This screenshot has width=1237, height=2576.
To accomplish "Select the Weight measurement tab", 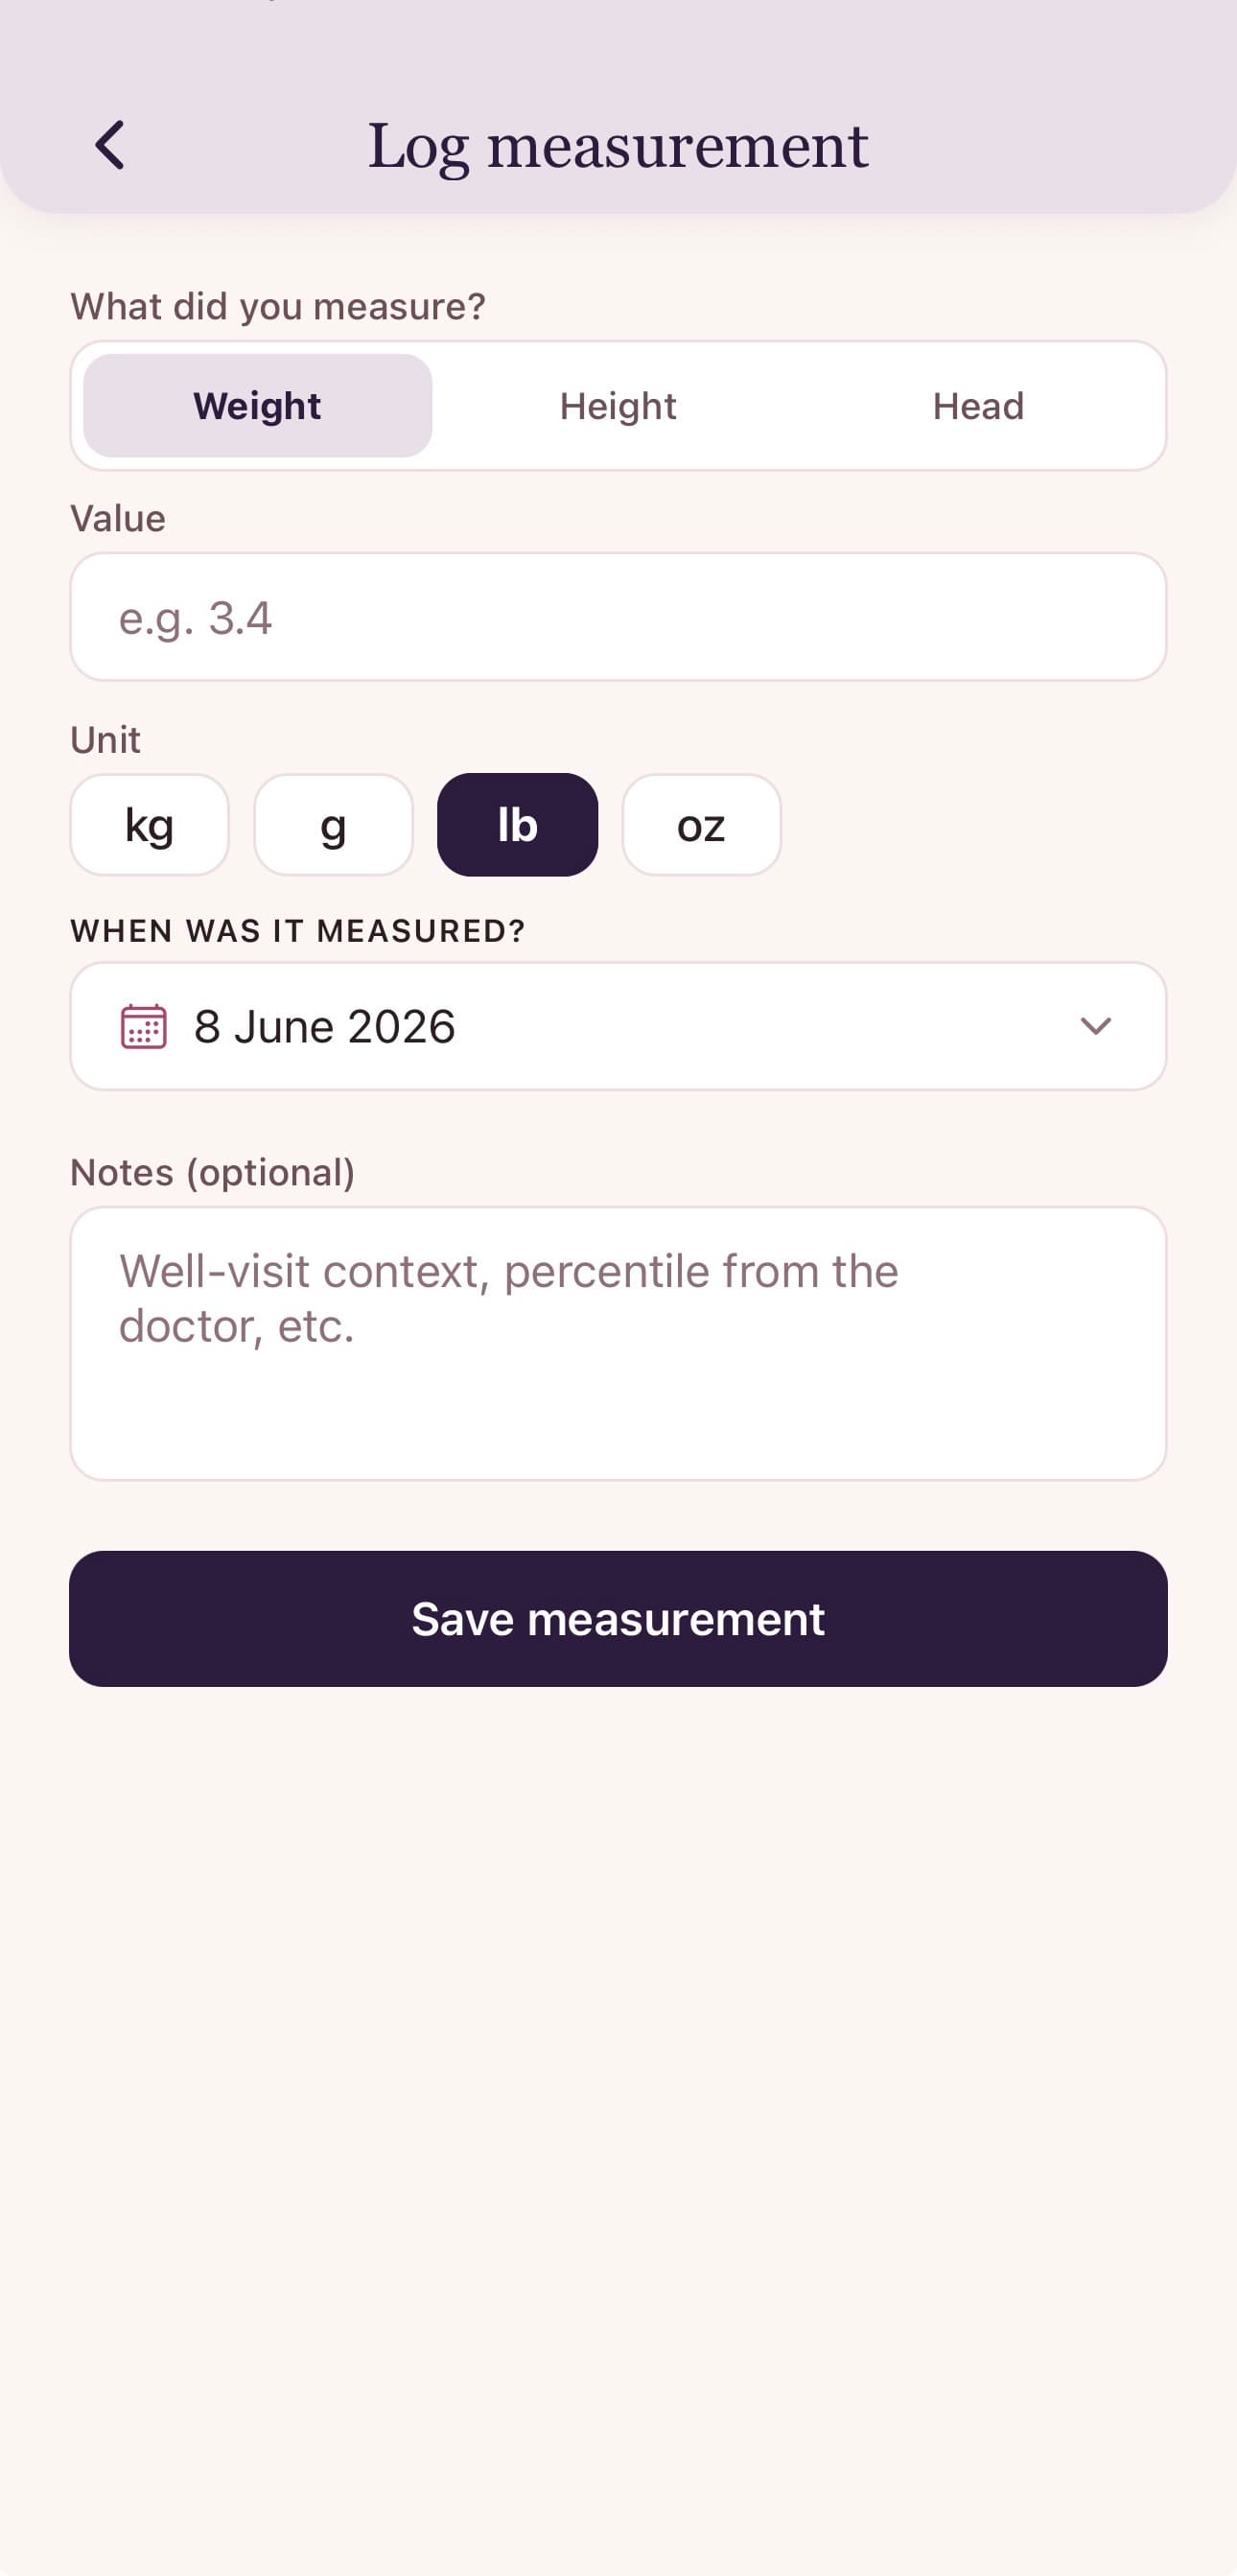I will point(257,406).
